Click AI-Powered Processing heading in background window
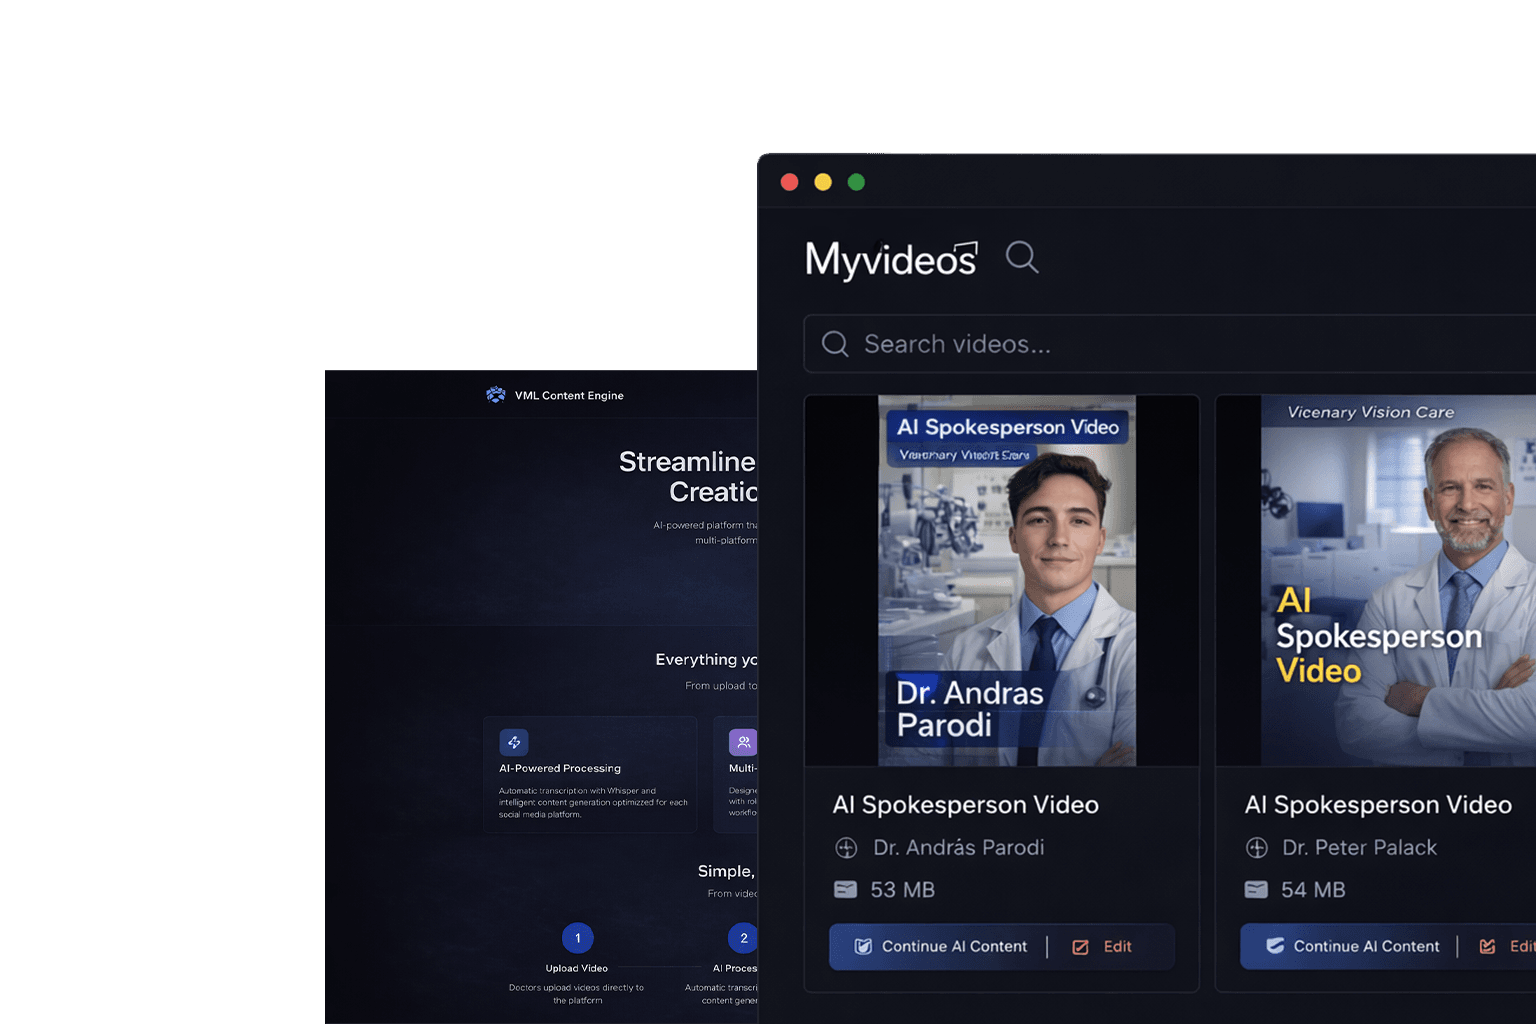Viewport: 1536px width, 1024px height. 560,768
